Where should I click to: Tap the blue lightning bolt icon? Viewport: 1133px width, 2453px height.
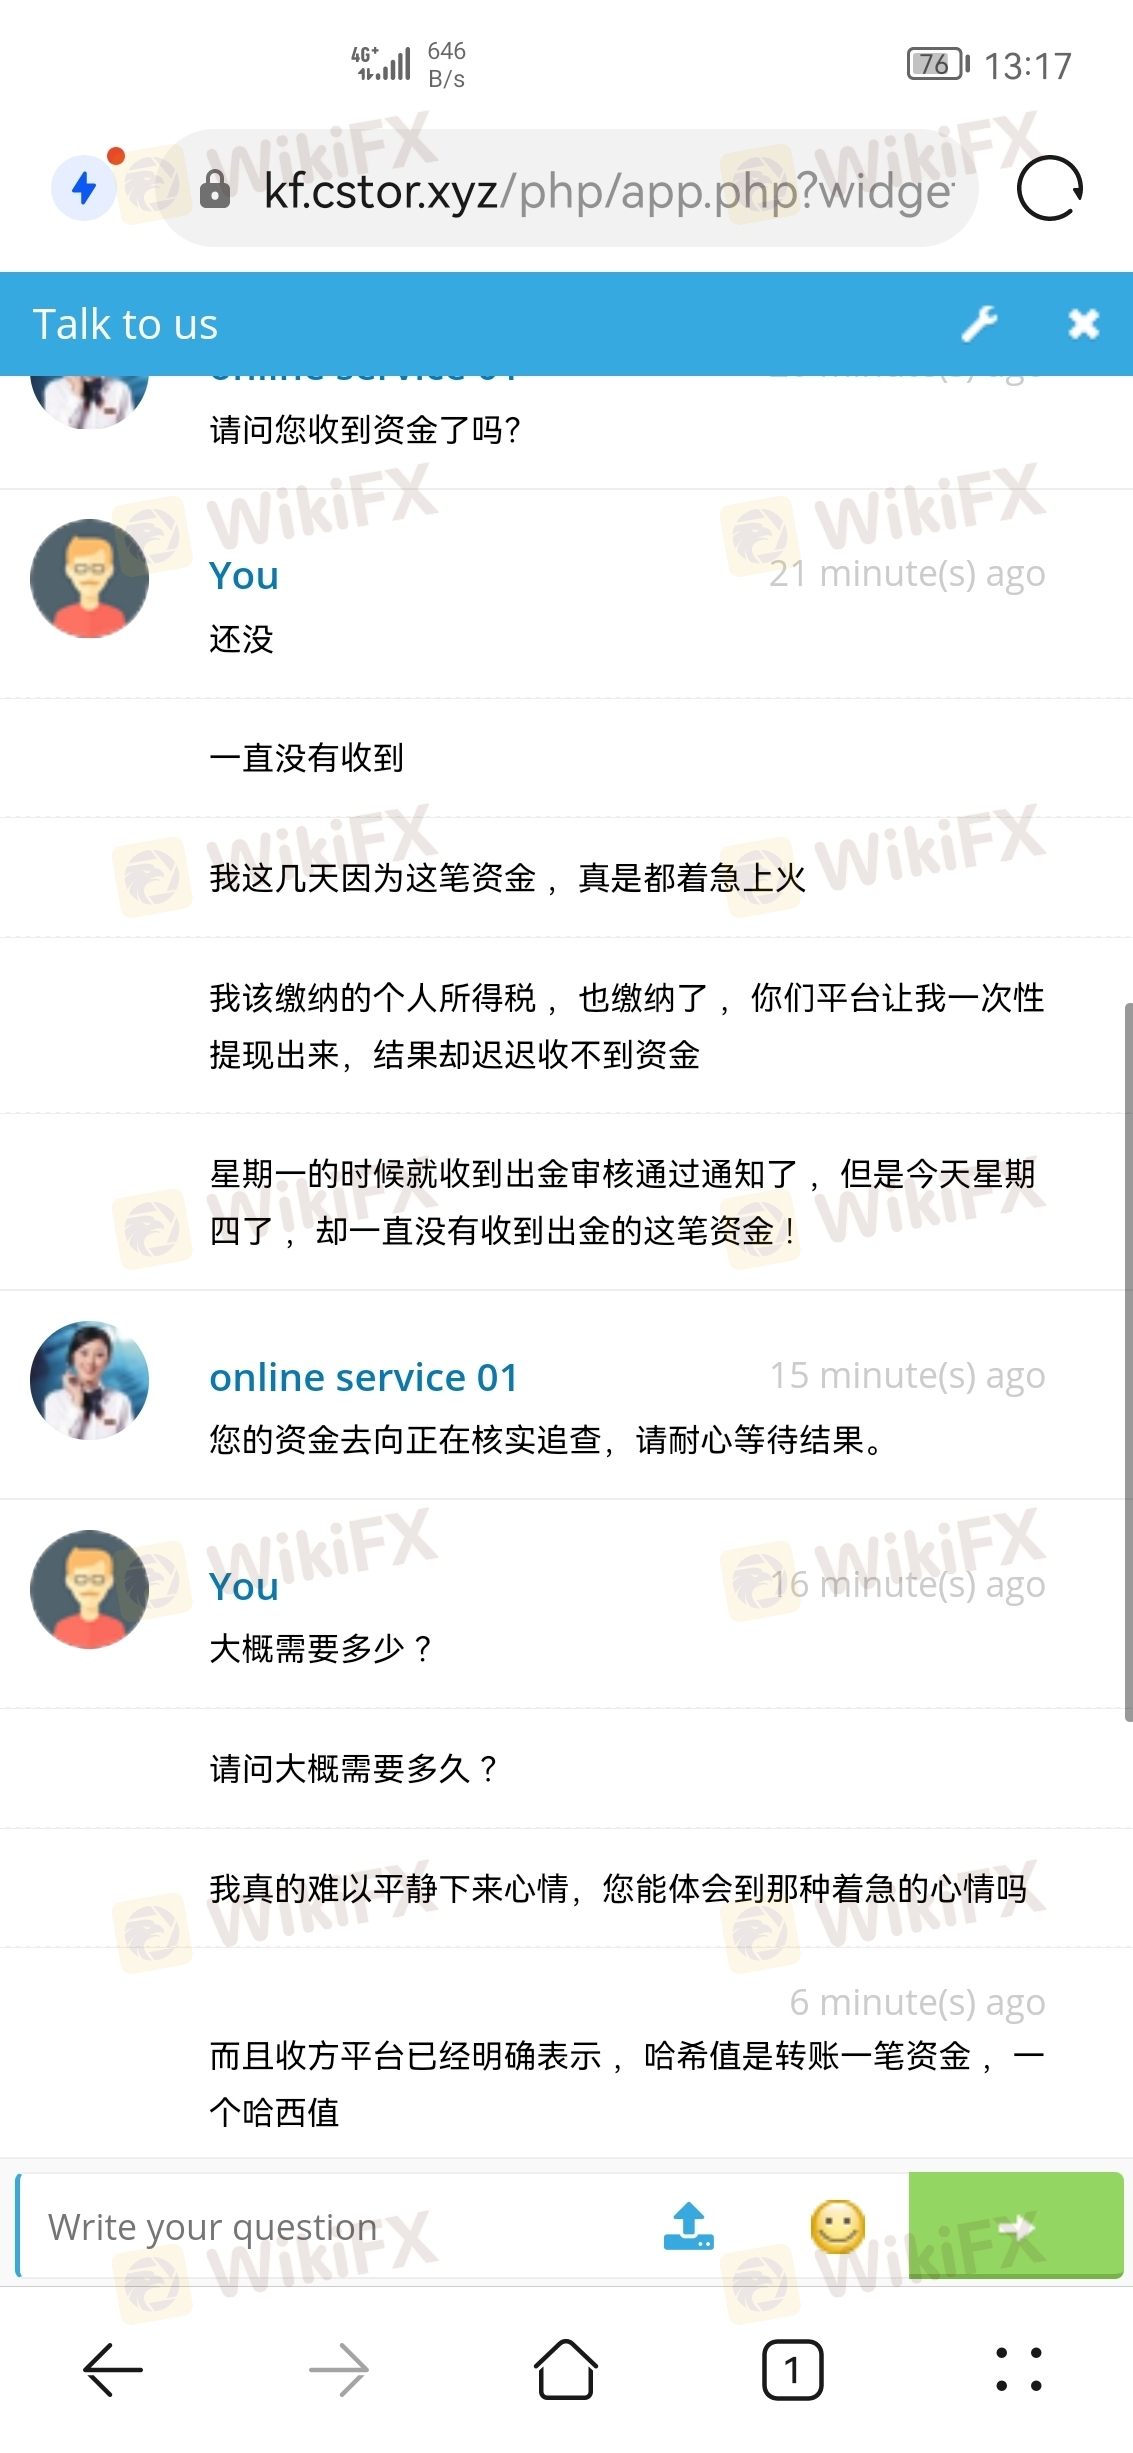click(84, 187)
